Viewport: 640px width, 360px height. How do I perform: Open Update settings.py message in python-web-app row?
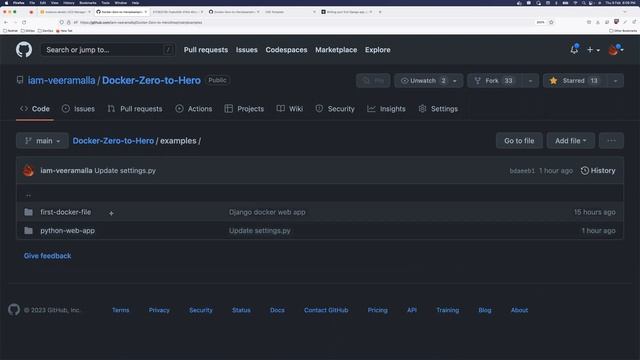tap(260, 231)
